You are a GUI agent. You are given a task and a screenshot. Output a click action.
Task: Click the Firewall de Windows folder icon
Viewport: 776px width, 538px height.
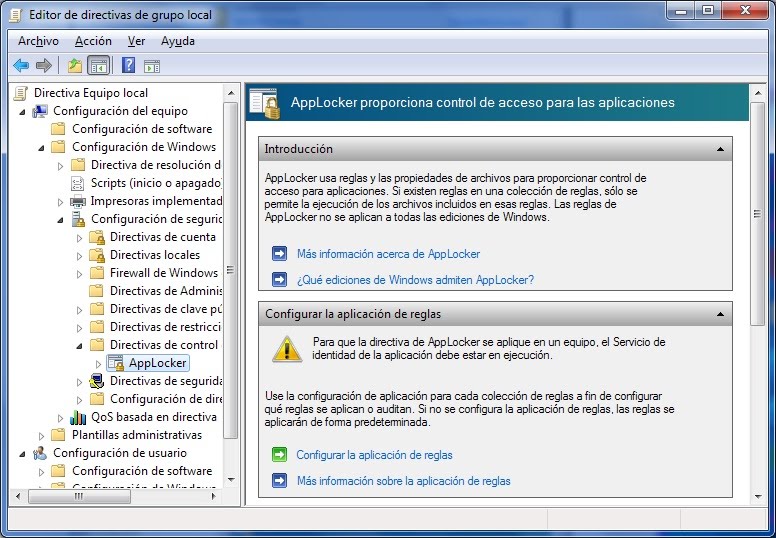tap(97, 273)
